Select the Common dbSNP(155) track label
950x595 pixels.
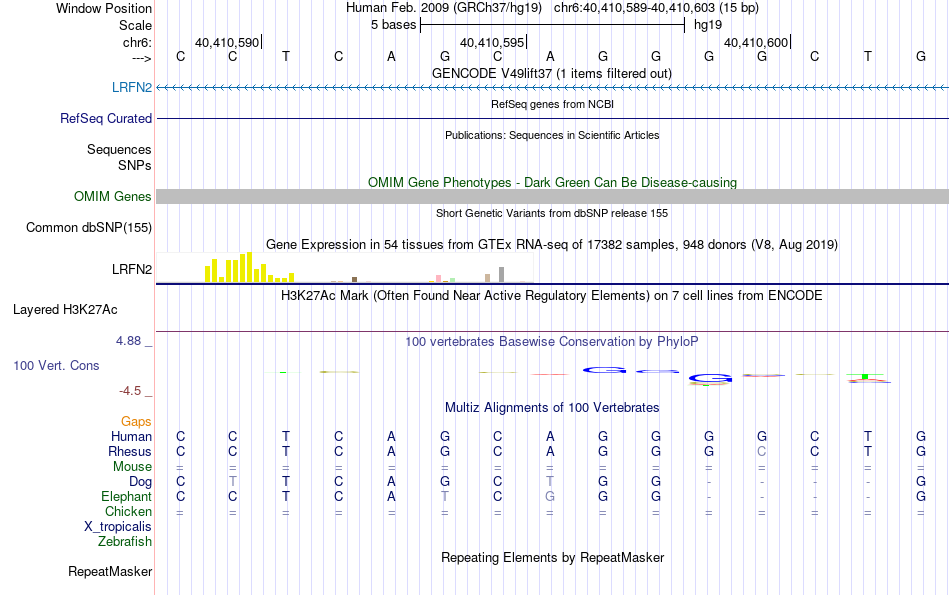(x=88, y=227)
